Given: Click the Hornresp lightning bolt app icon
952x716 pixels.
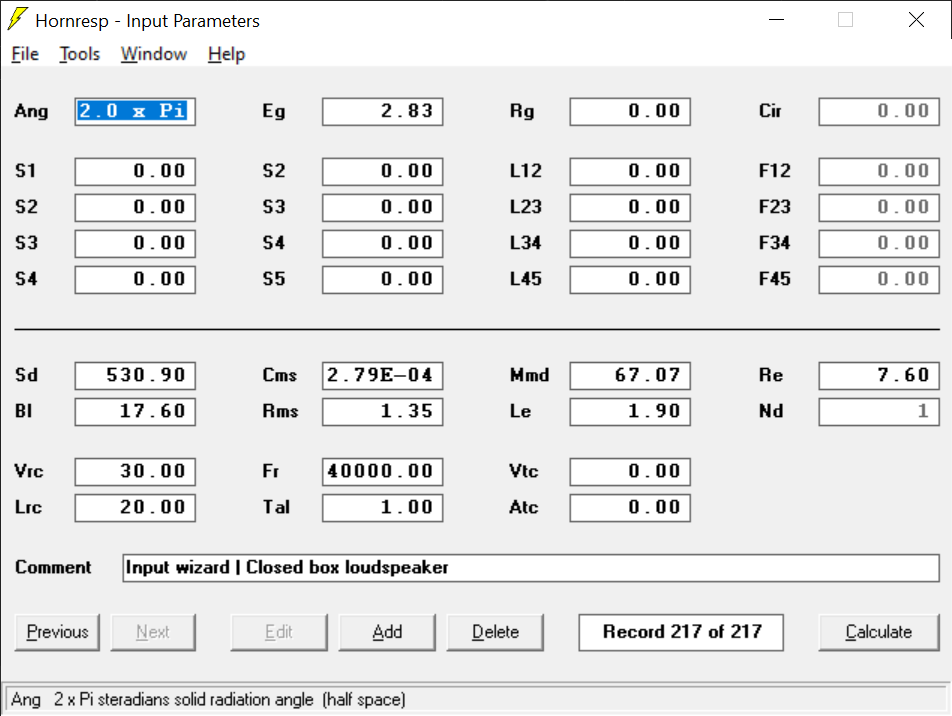Looking at the screenshot, I should 18,19.
